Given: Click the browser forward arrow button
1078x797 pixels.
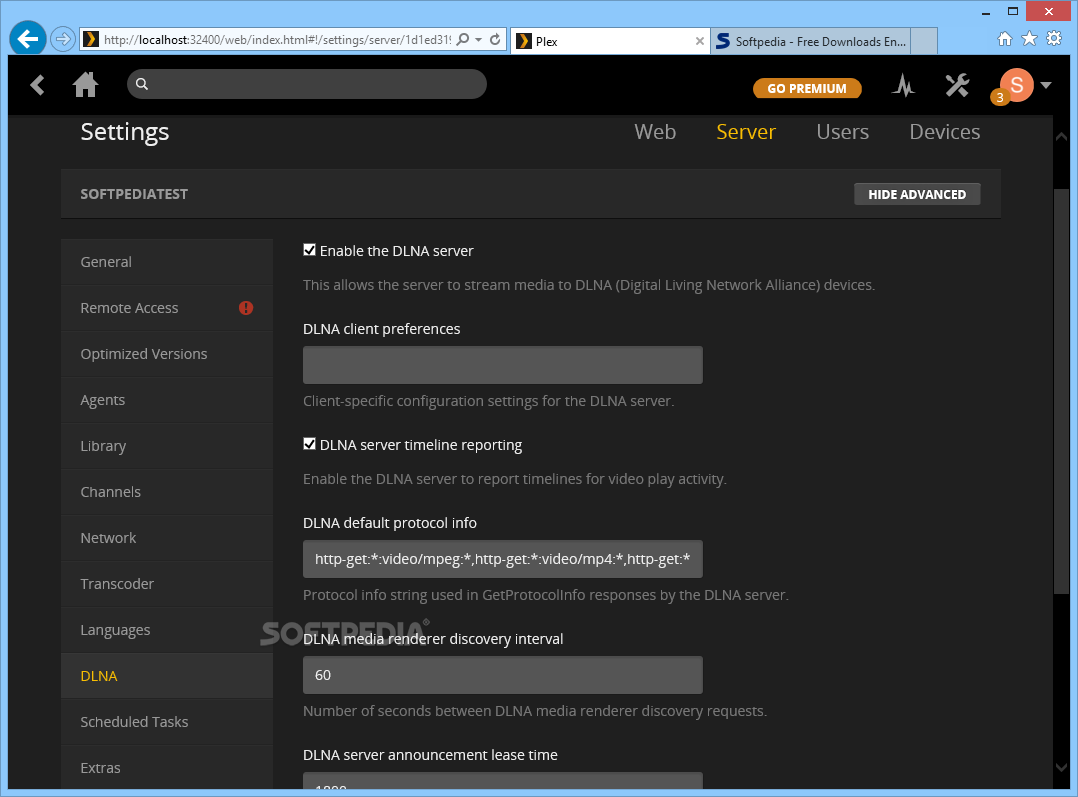Looking at the screenshot, I should point(63,39).
